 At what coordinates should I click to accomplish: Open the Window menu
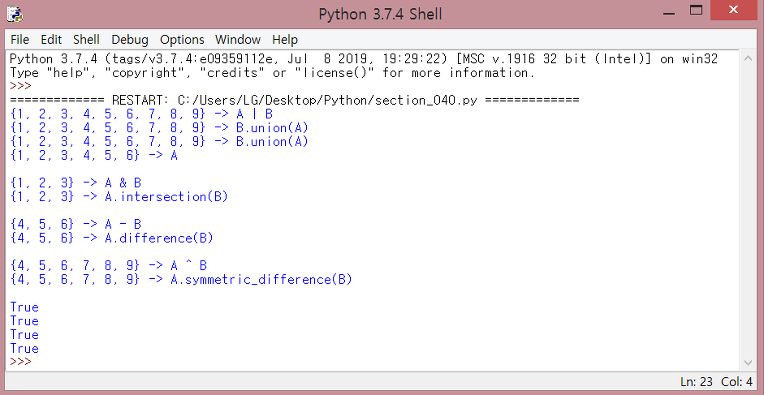pos(238,40)
